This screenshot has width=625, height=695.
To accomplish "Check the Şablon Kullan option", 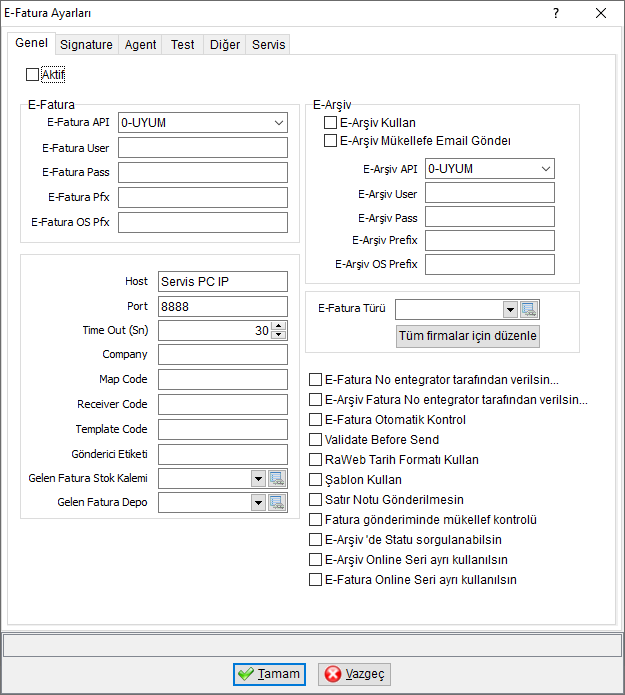I will point(315,480).
